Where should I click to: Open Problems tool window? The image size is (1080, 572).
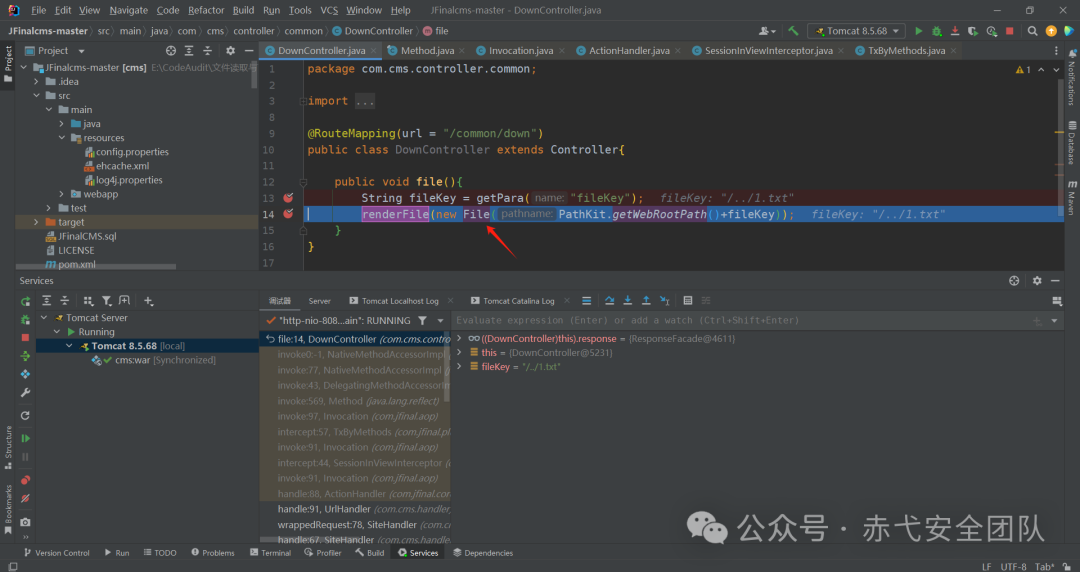click(x=213, y=553)
